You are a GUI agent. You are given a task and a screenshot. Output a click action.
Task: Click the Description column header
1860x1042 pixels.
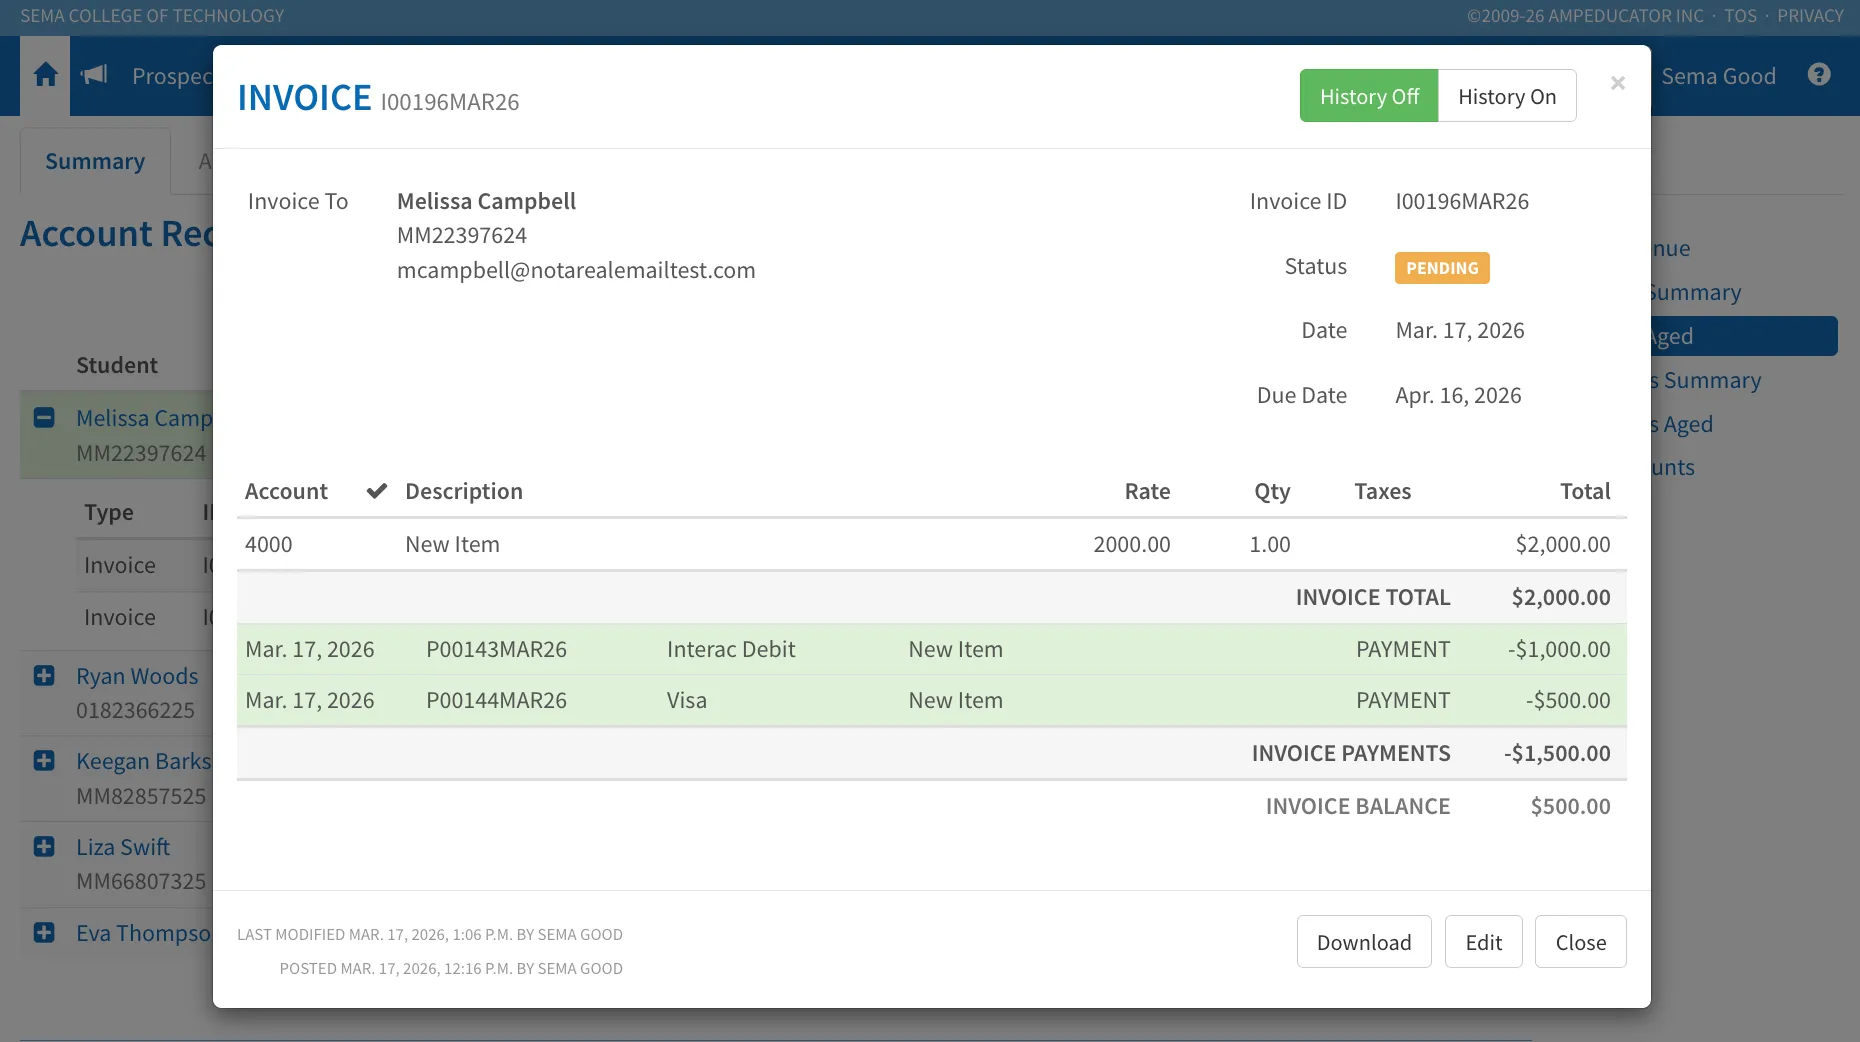pos(464,491)
